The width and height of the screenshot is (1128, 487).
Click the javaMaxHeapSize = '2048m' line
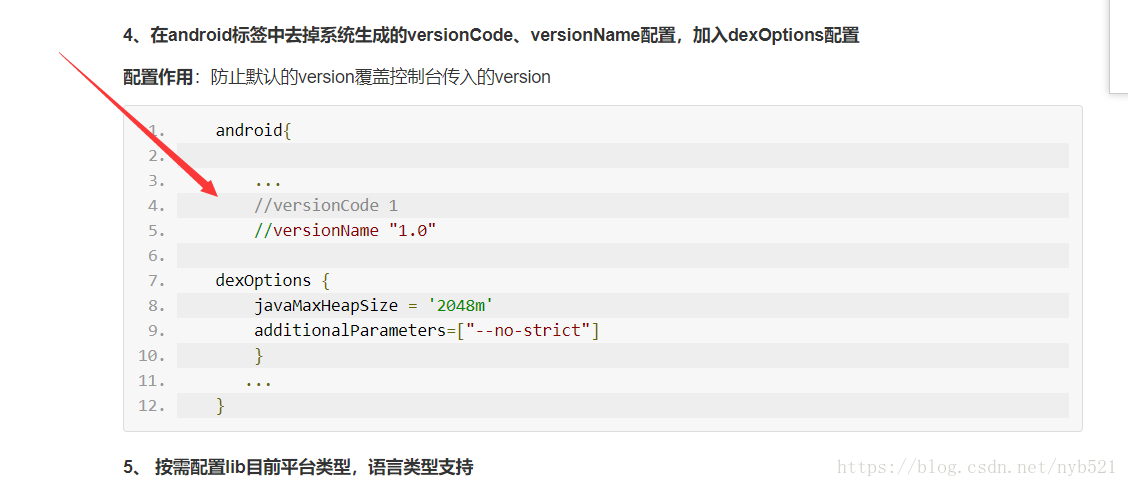click(x=373, y=306)
